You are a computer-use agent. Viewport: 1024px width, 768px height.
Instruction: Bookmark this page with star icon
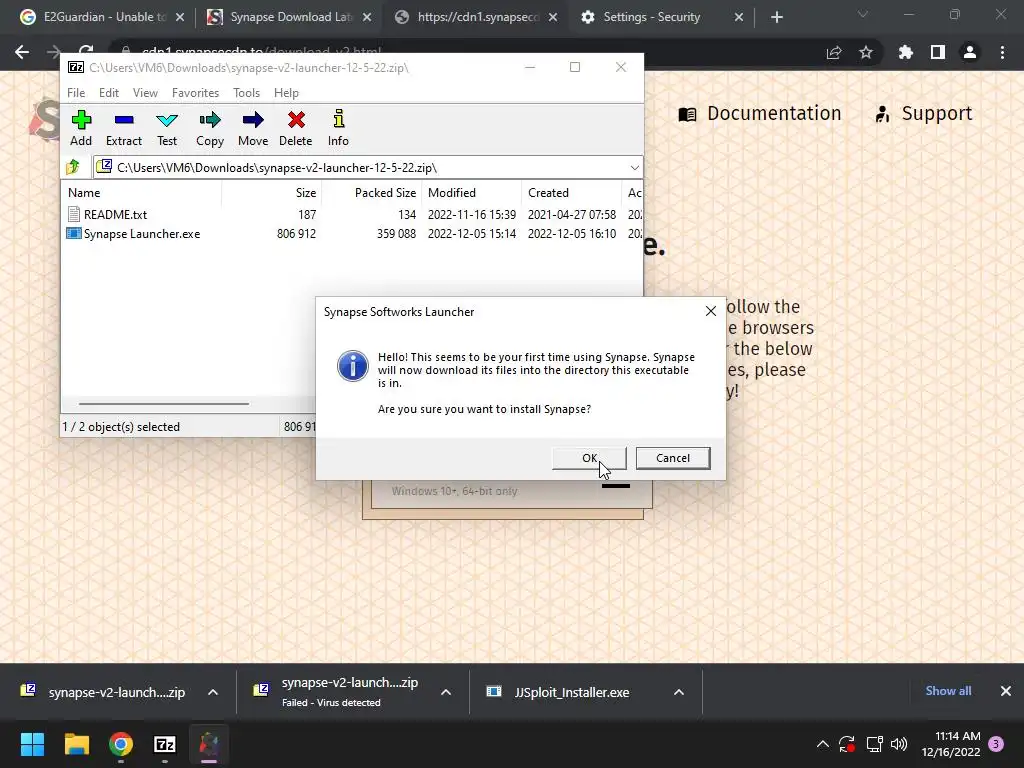coord(866,52)
